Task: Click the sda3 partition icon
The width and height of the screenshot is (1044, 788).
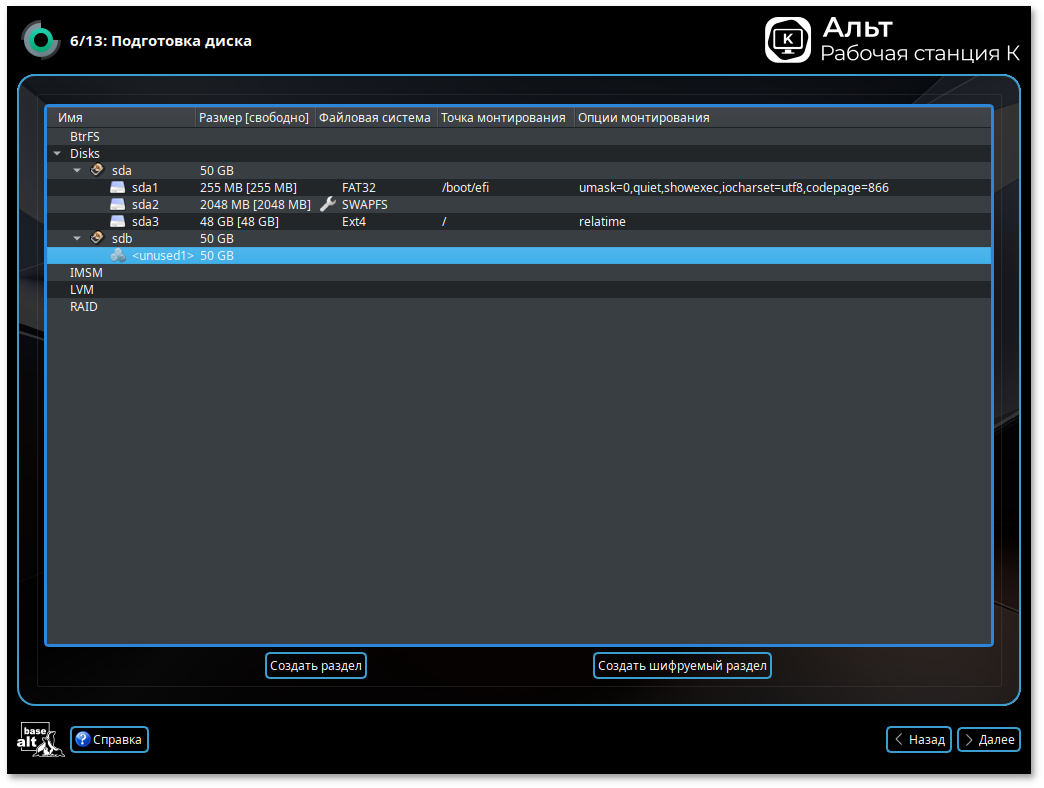Action: [x=118, y=221]
